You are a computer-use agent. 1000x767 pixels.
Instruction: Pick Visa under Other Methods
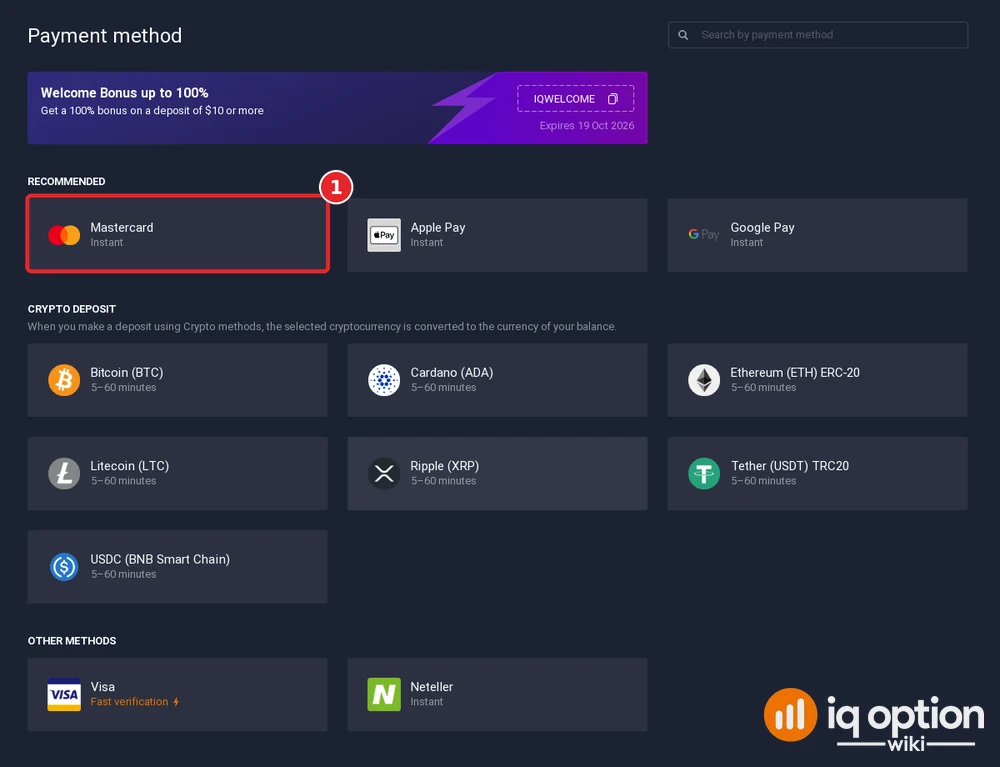coord(177,694)
